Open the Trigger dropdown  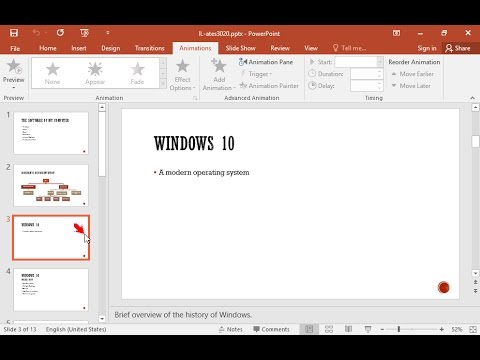(x=257, y=74)
